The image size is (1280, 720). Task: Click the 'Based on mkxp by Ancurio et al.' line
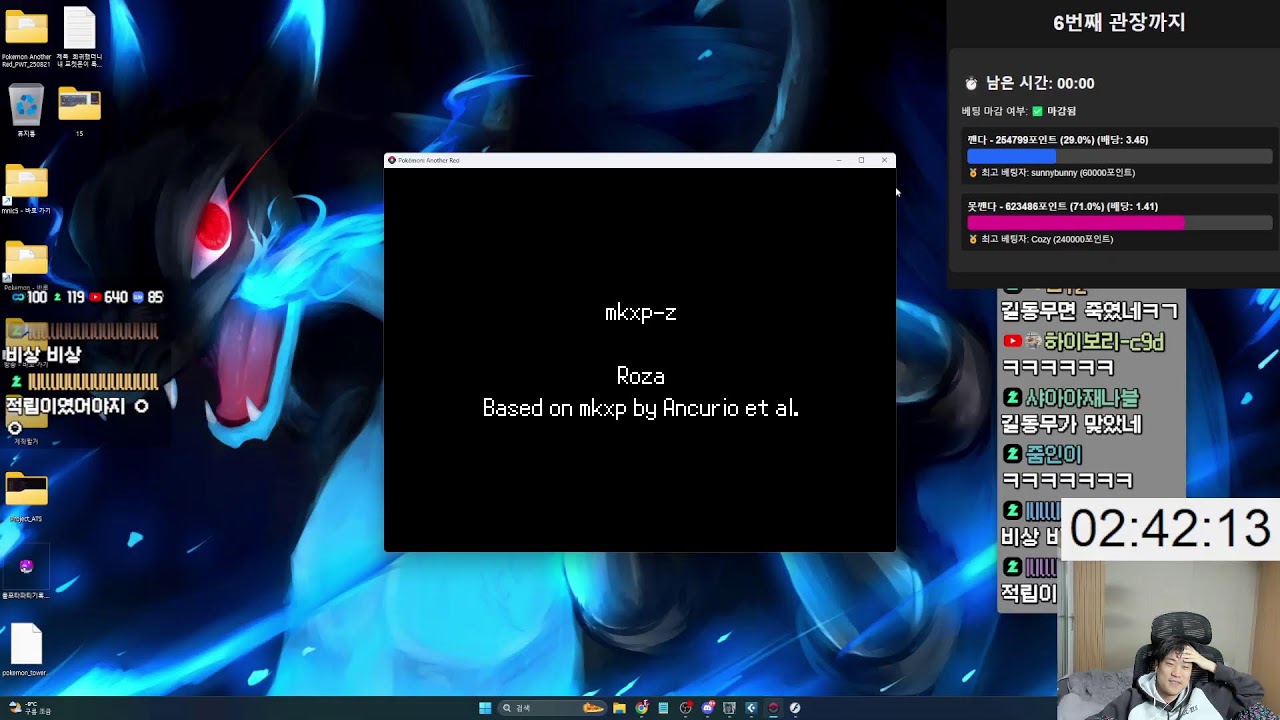point(641,408)
